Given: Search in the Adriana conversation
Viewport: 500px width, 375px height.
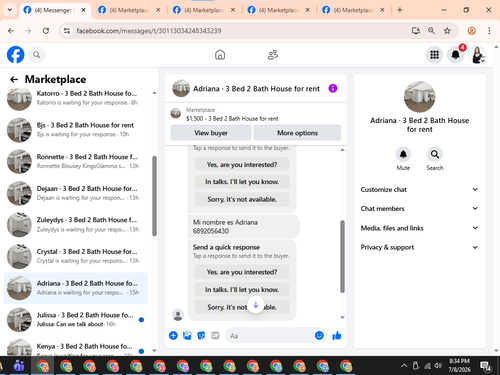Looking at the screenshot, I should pyautogui.click(x=435, y=154).
